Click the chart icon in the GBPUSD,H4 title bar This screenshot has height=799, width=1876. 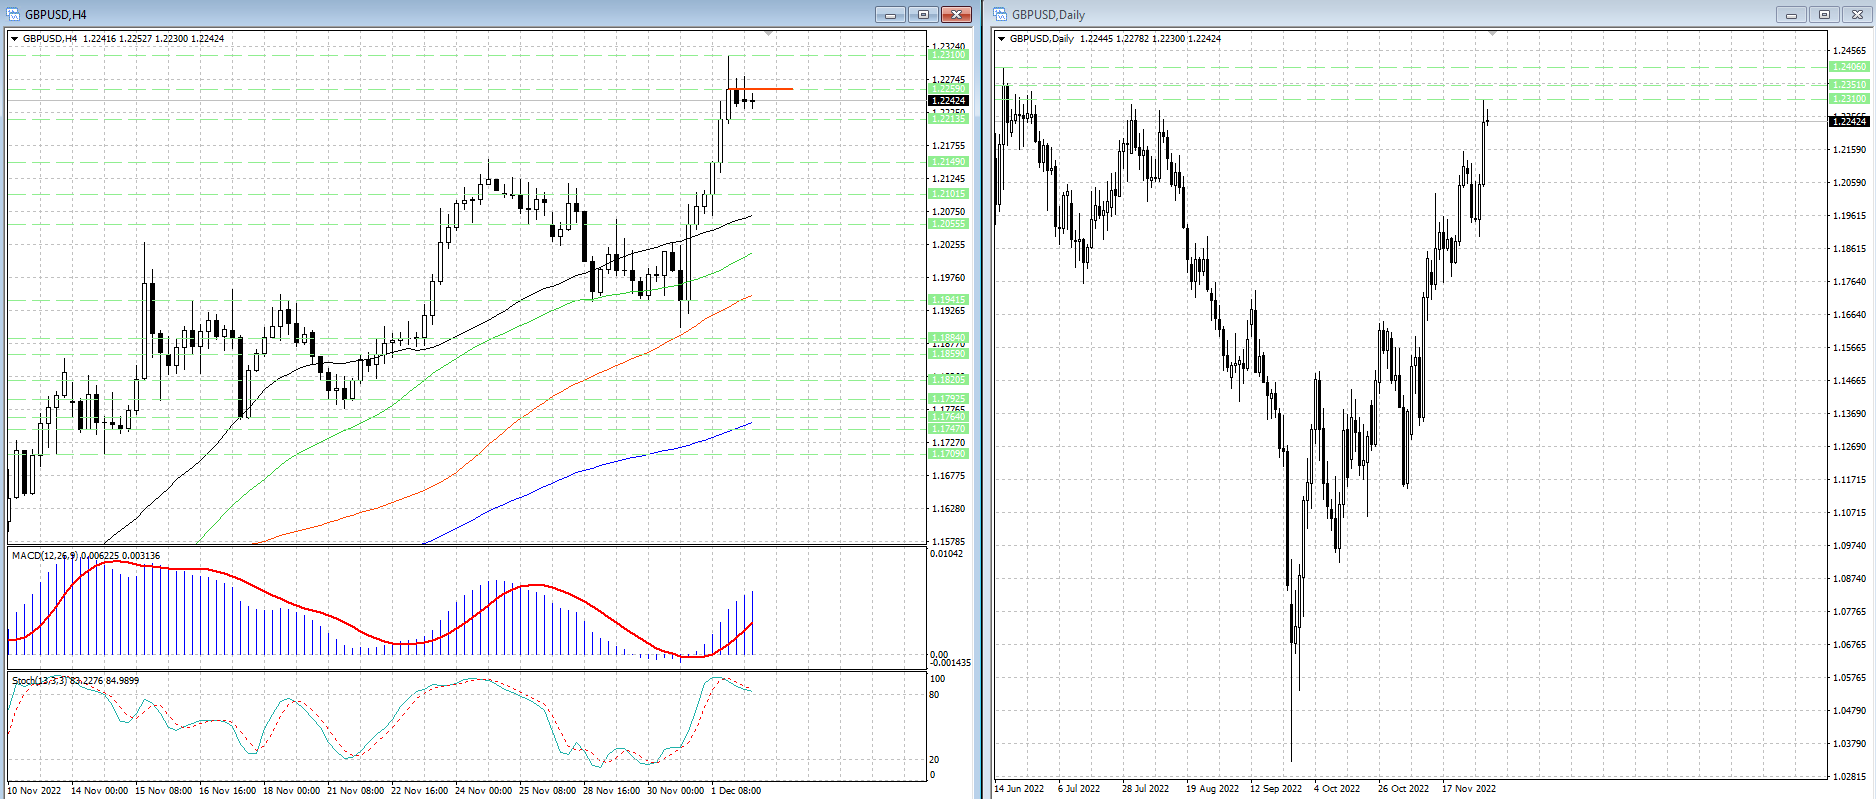point(14,14)
